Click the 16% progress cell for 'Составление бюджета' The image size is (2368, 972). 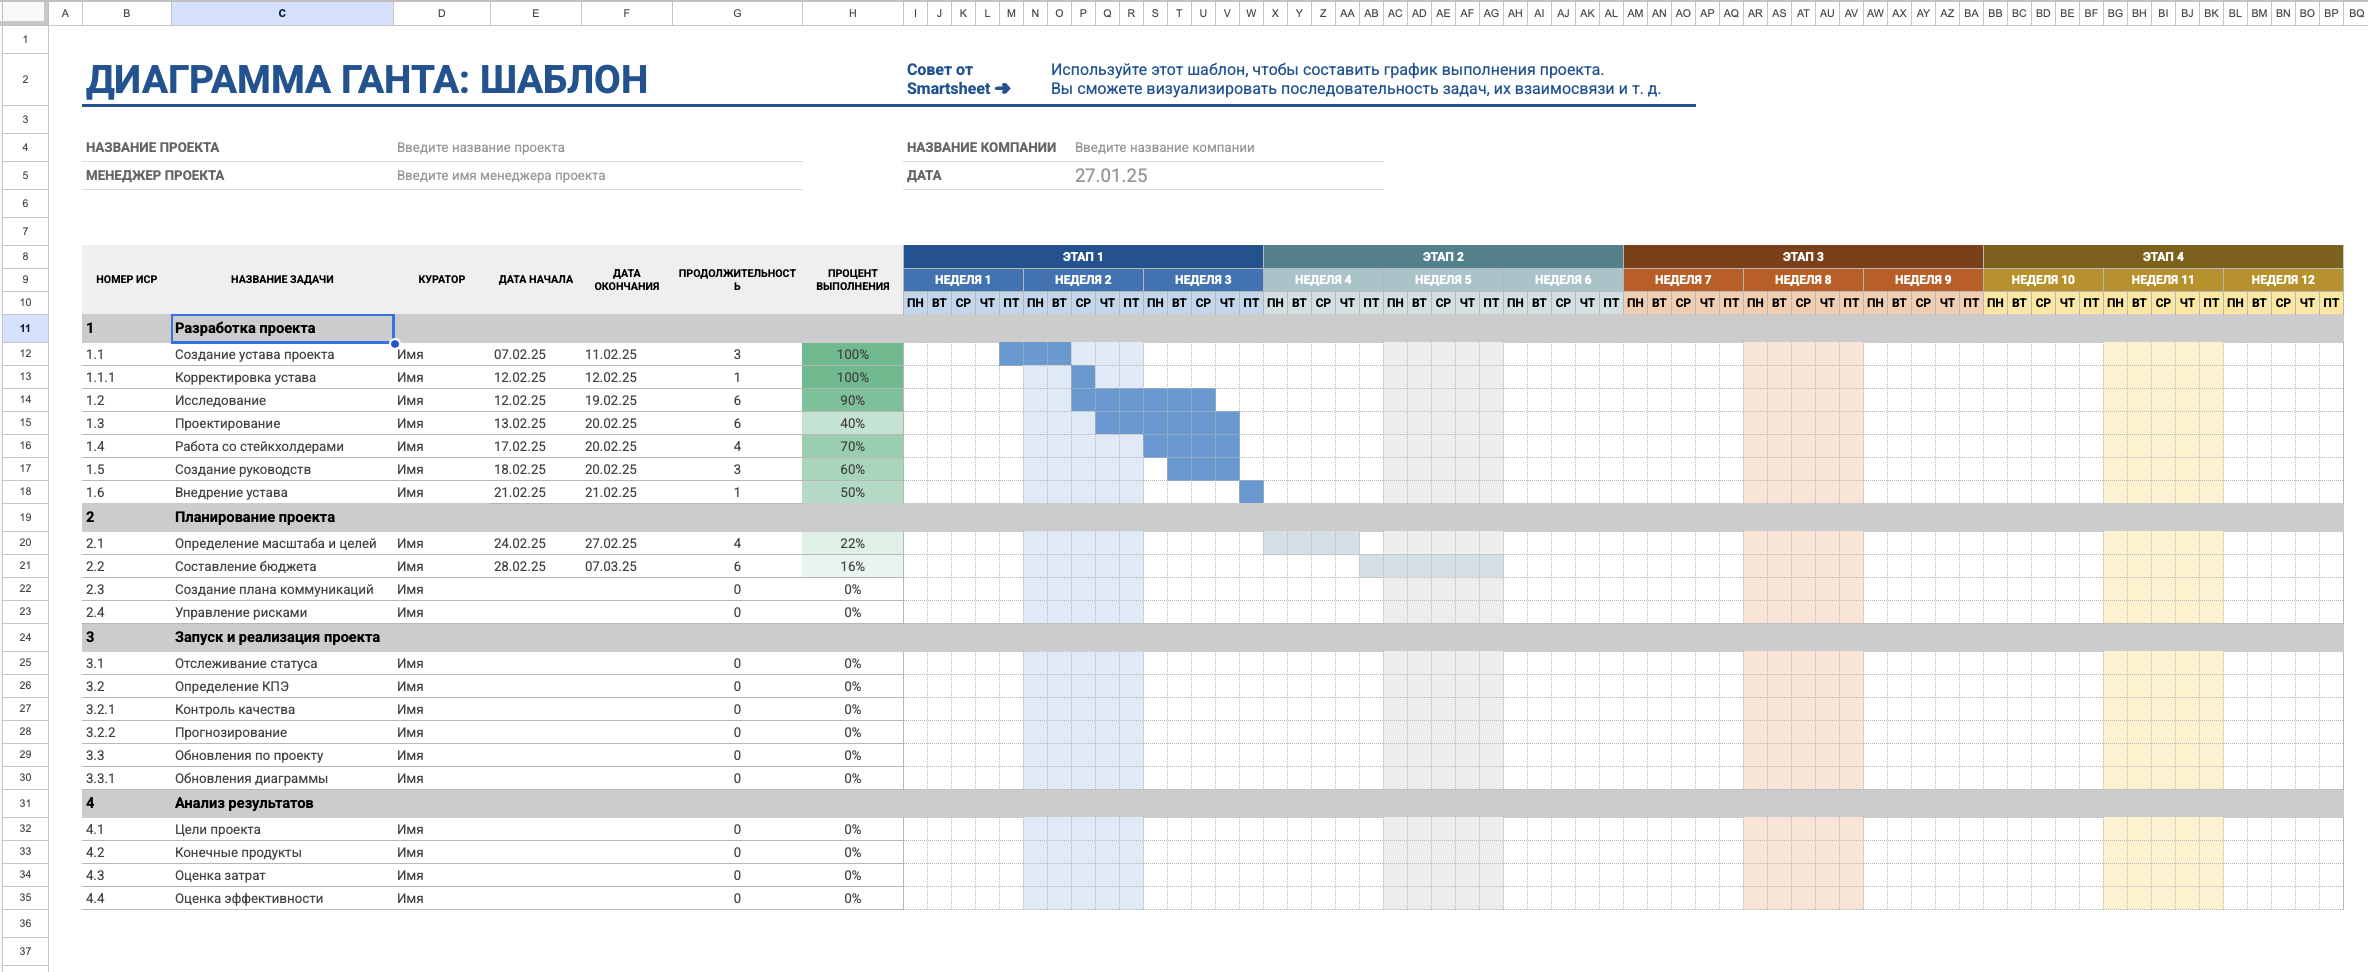(x=852, y=567)
